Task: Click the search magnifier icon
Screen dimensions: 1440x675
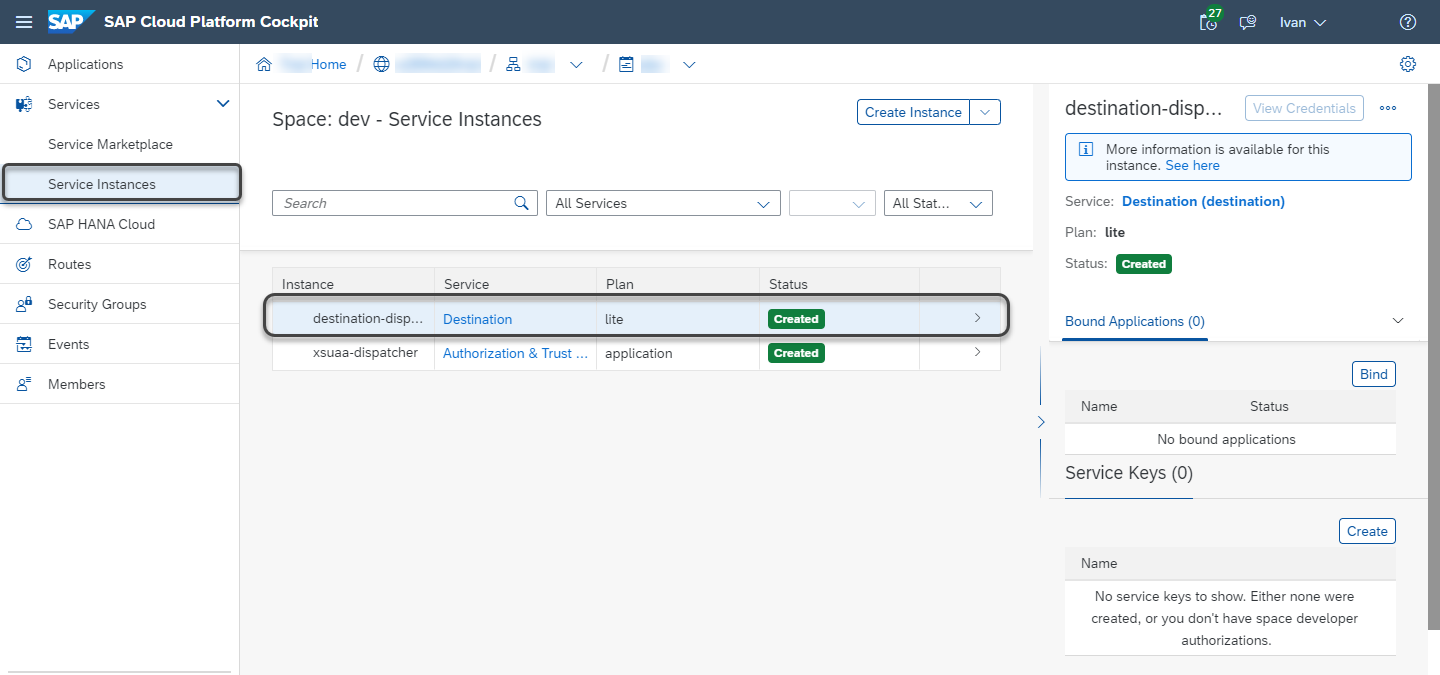Action: pos(521,203)
